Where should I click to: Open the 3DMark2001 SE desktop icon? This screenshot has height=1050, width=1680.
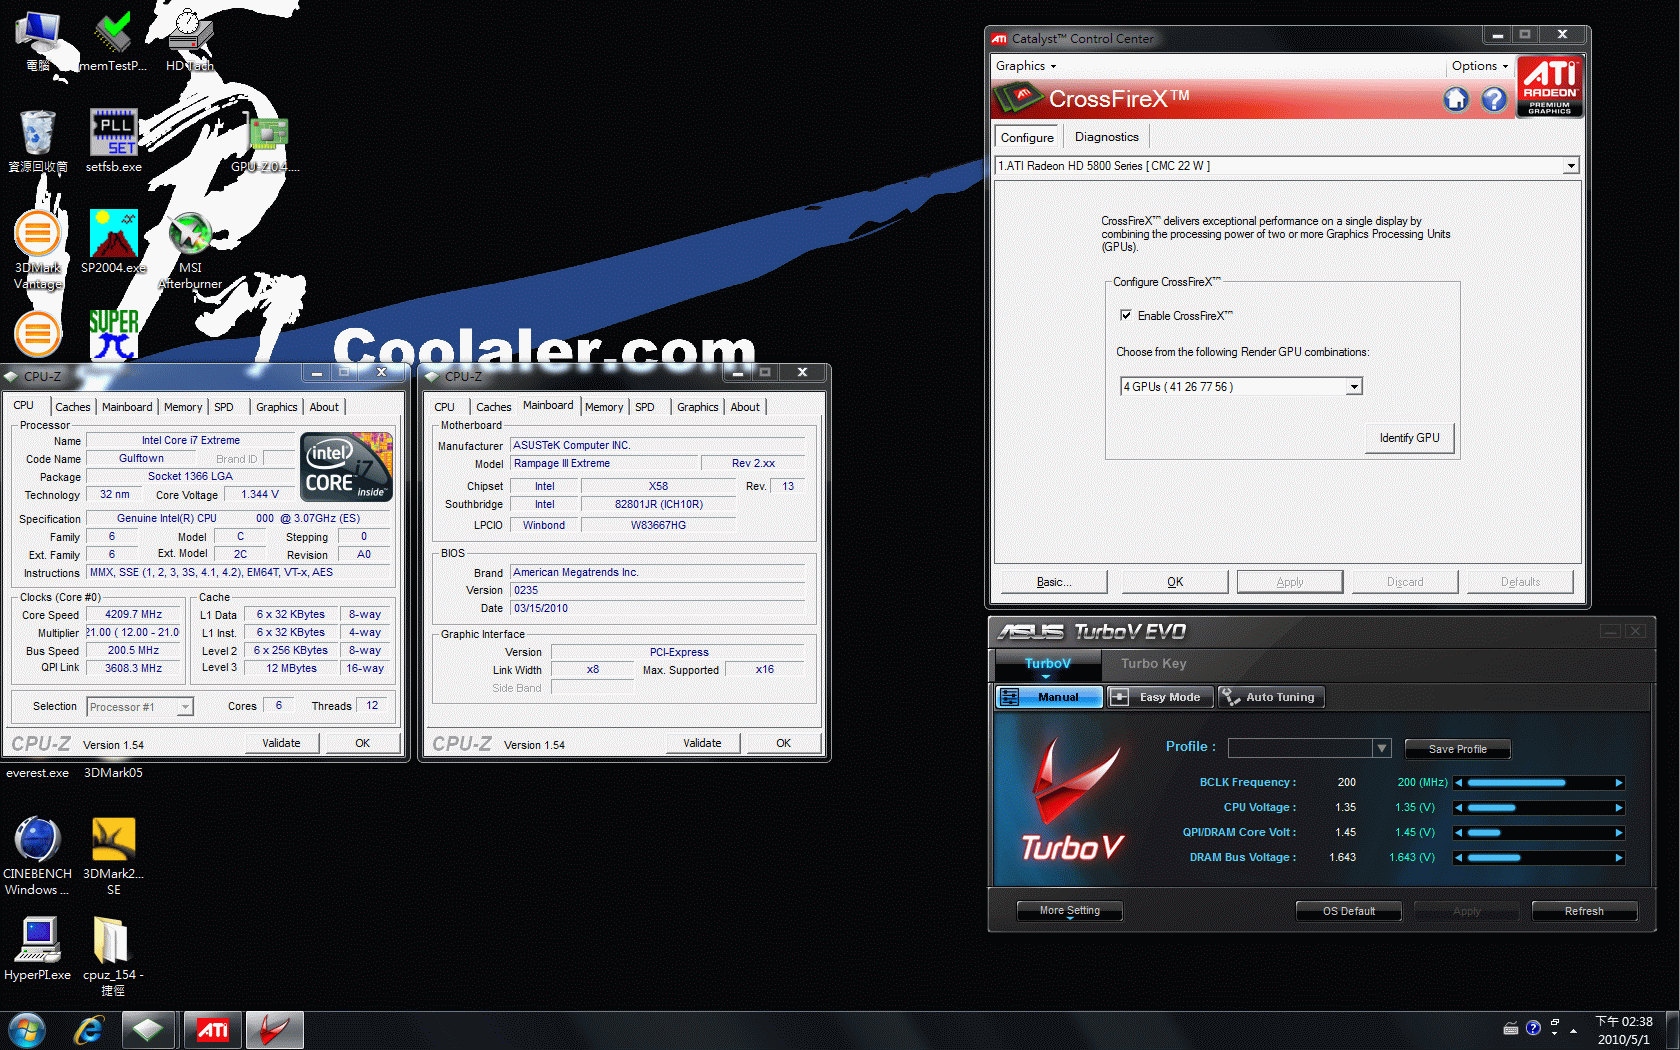tap(113, 856)
